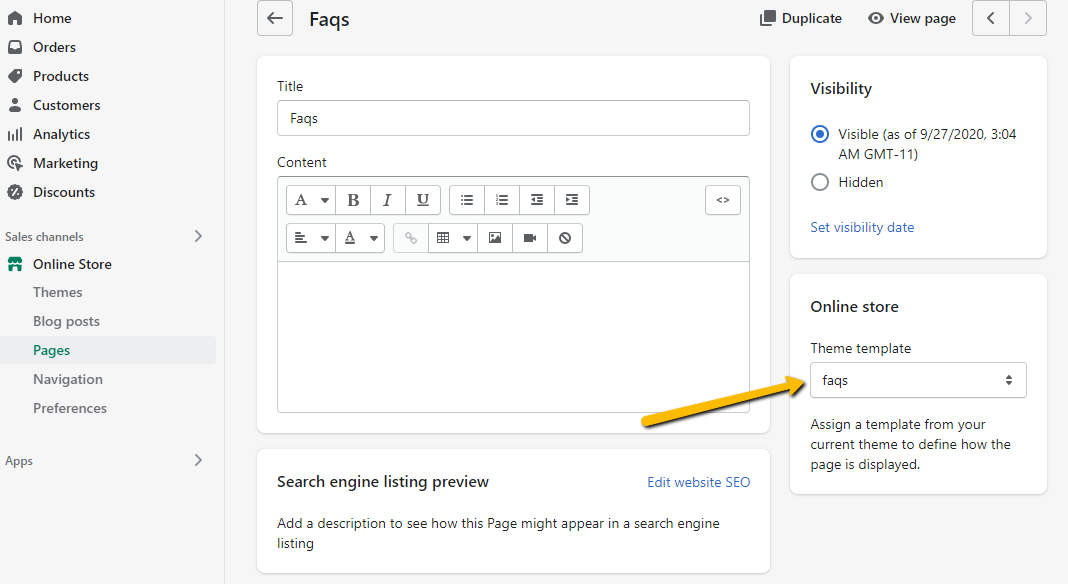Open the text color dropdown
Viewport: 1068px width, 584px height.
pyautogui.click(x=360, y=238)
